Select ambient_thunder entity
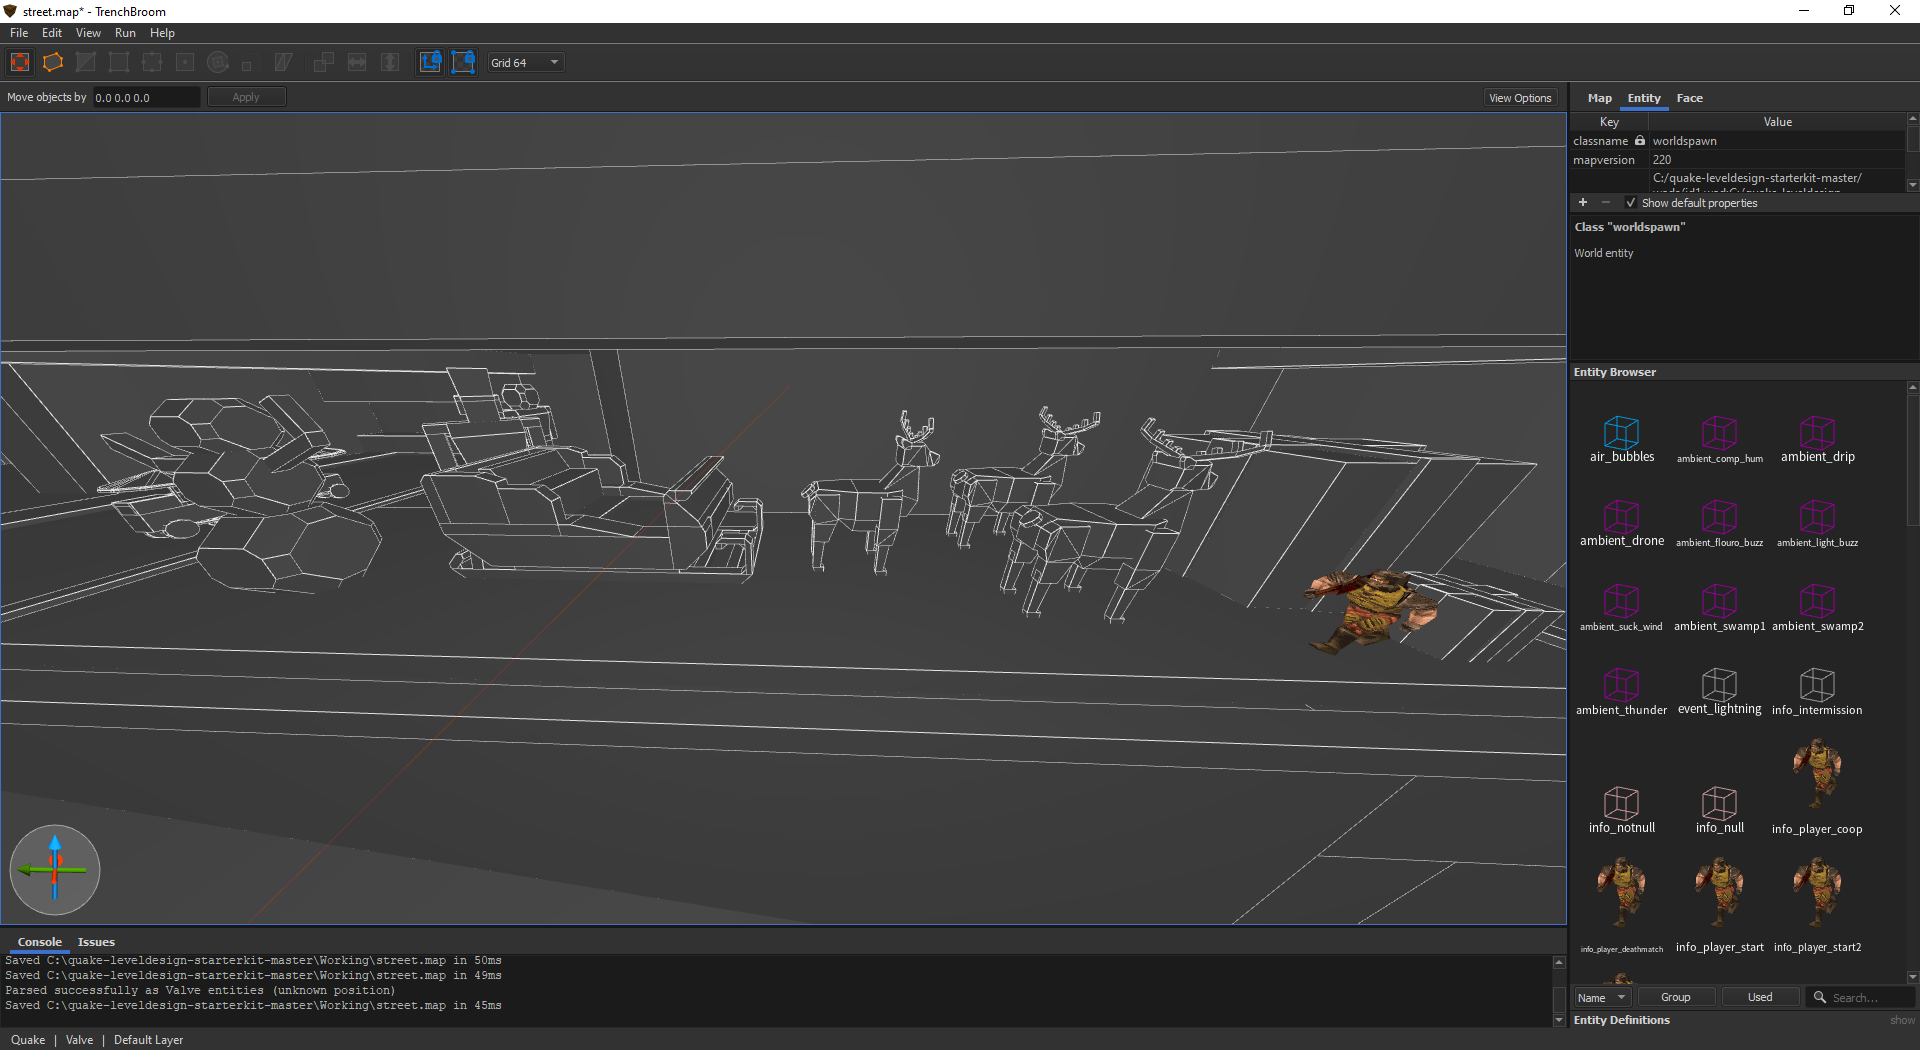The image size is (1920, 1050). click(1622, 690)
